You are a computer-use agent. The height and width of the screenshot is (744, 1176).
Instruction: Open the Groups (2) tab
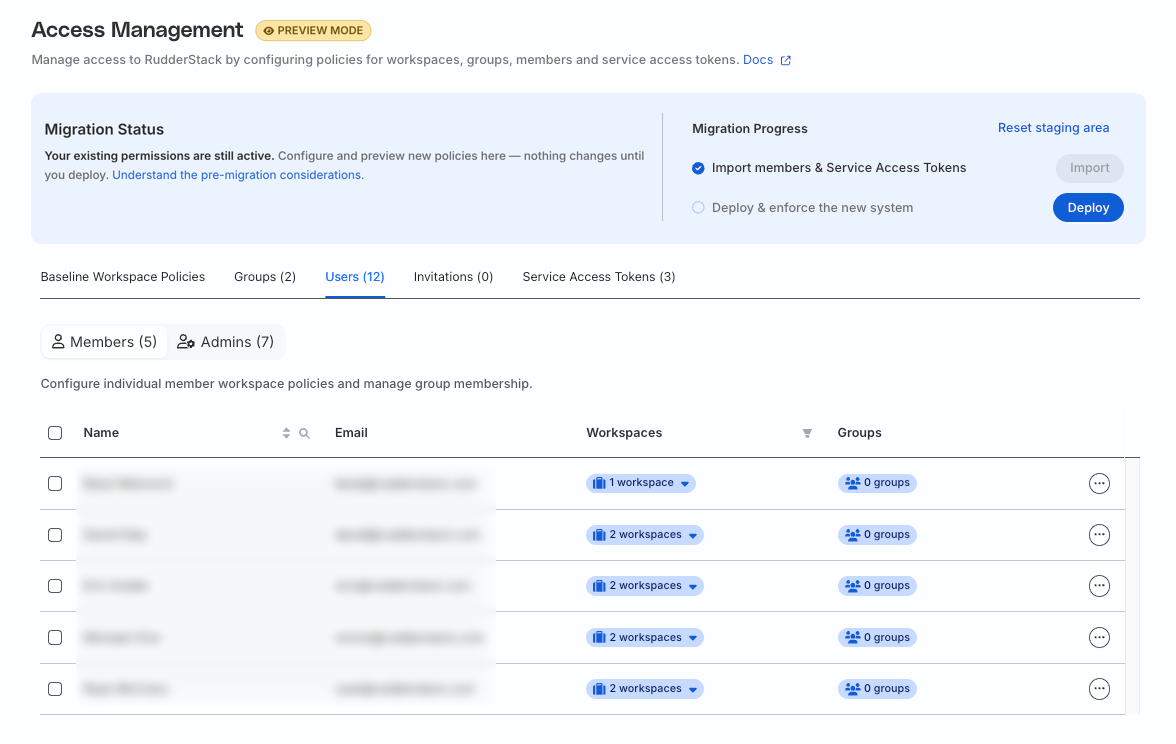265,277
